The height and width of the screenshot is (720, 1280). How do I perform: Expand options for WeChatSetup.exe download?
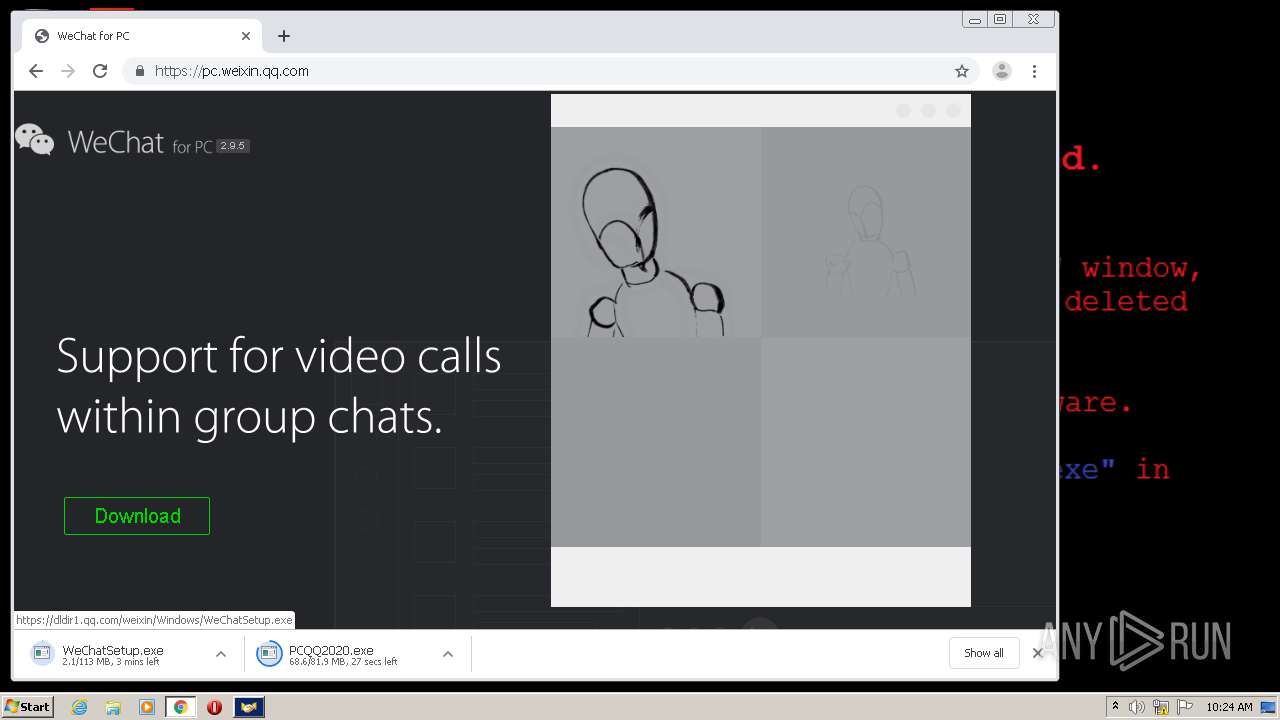point(221,654)
